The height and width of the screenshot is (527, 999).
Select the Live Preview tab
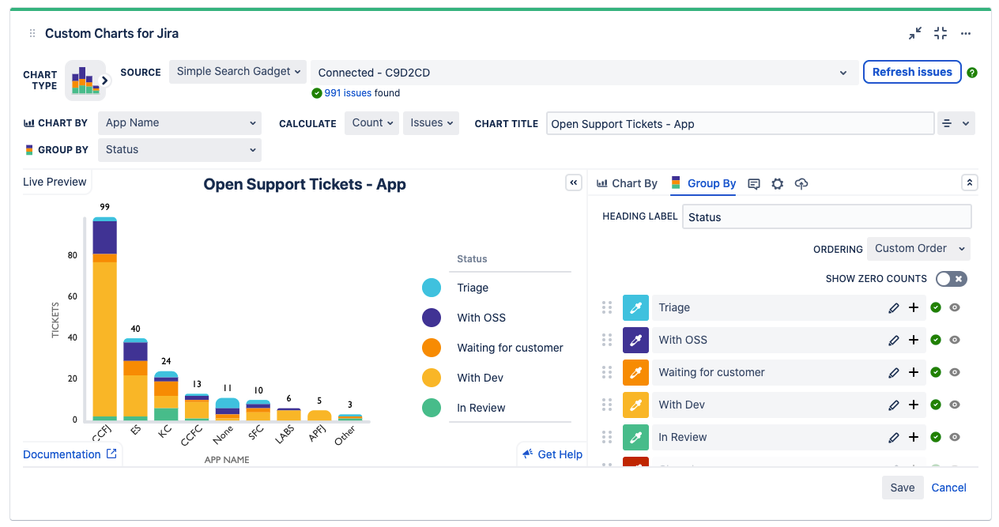coord(55,182)
